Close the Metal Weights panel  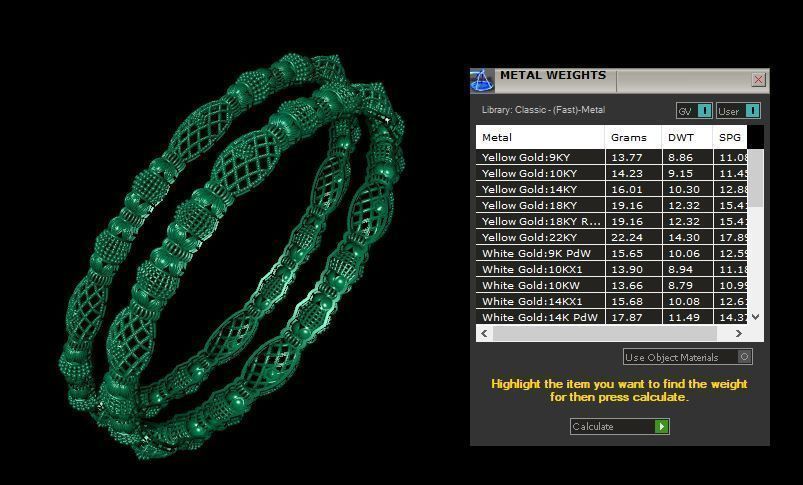758,80
